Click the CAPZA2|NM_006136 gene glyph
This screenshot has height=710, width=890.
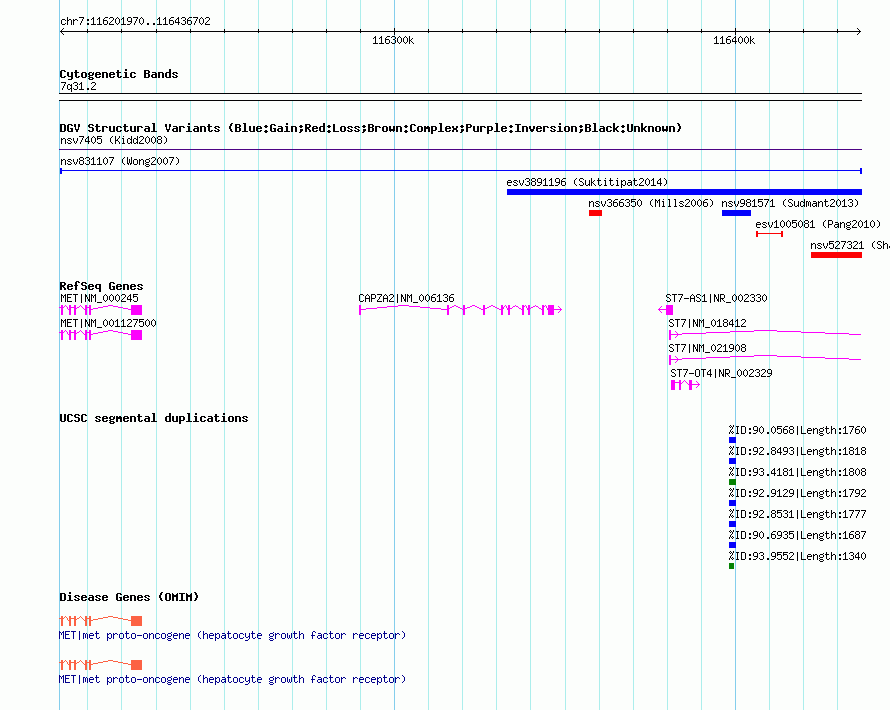click(x=460, y=310)
